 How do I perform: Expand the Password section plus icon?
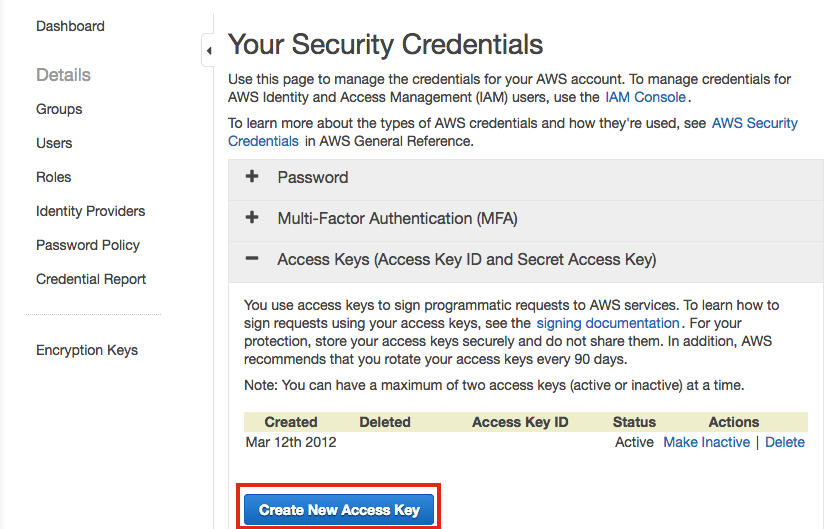pos(252,177)
